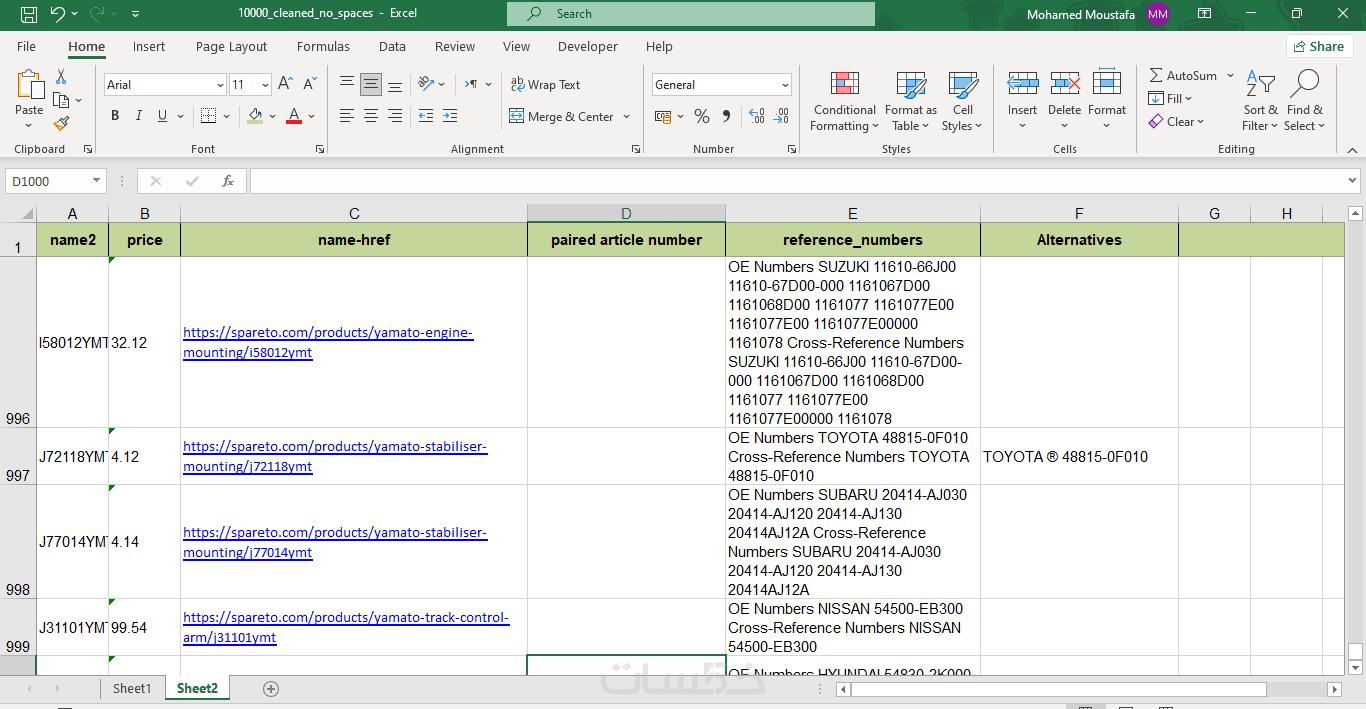Click Increase Indent icon
Screen dimensions: 1366x709
click(x=450, y=116)
